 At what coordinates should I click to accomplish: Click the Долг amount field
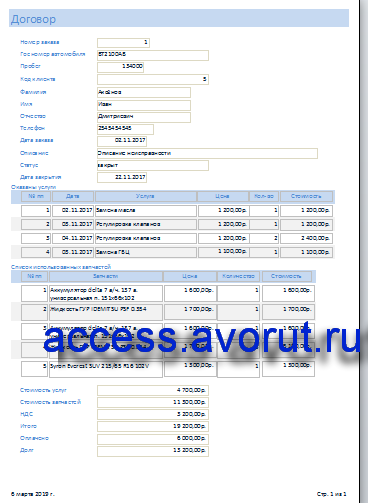click(153, 451)
